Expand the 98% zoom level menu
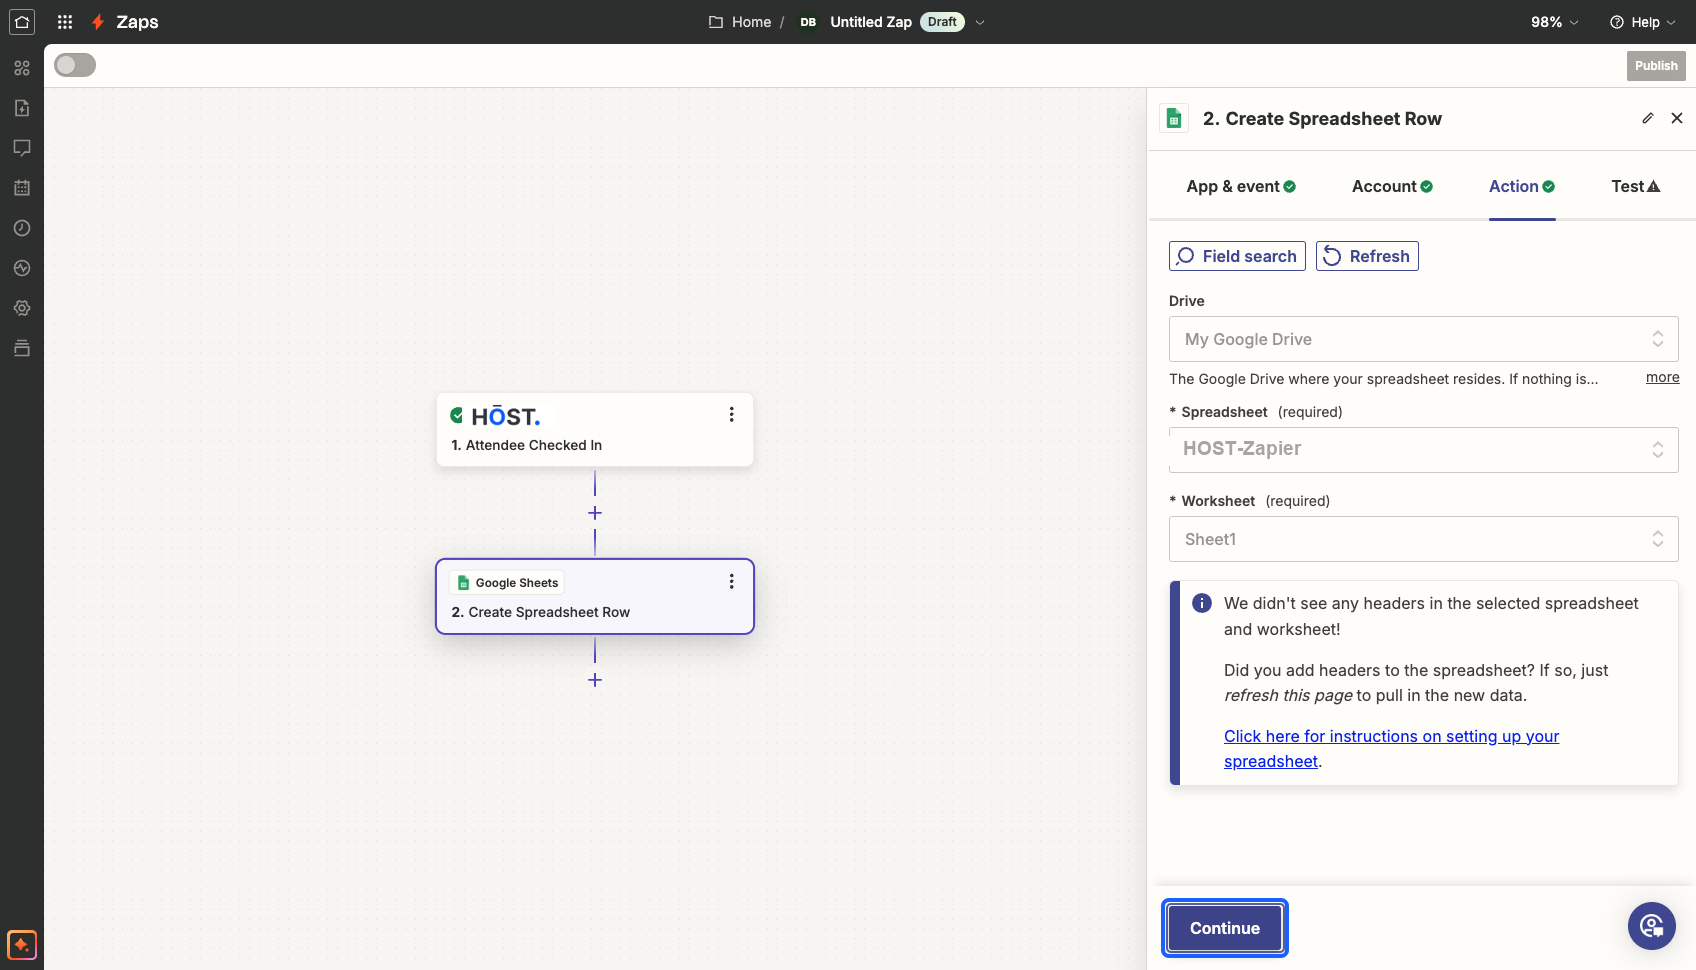This screenshot has width=1696, height=970. point(1555,22)
